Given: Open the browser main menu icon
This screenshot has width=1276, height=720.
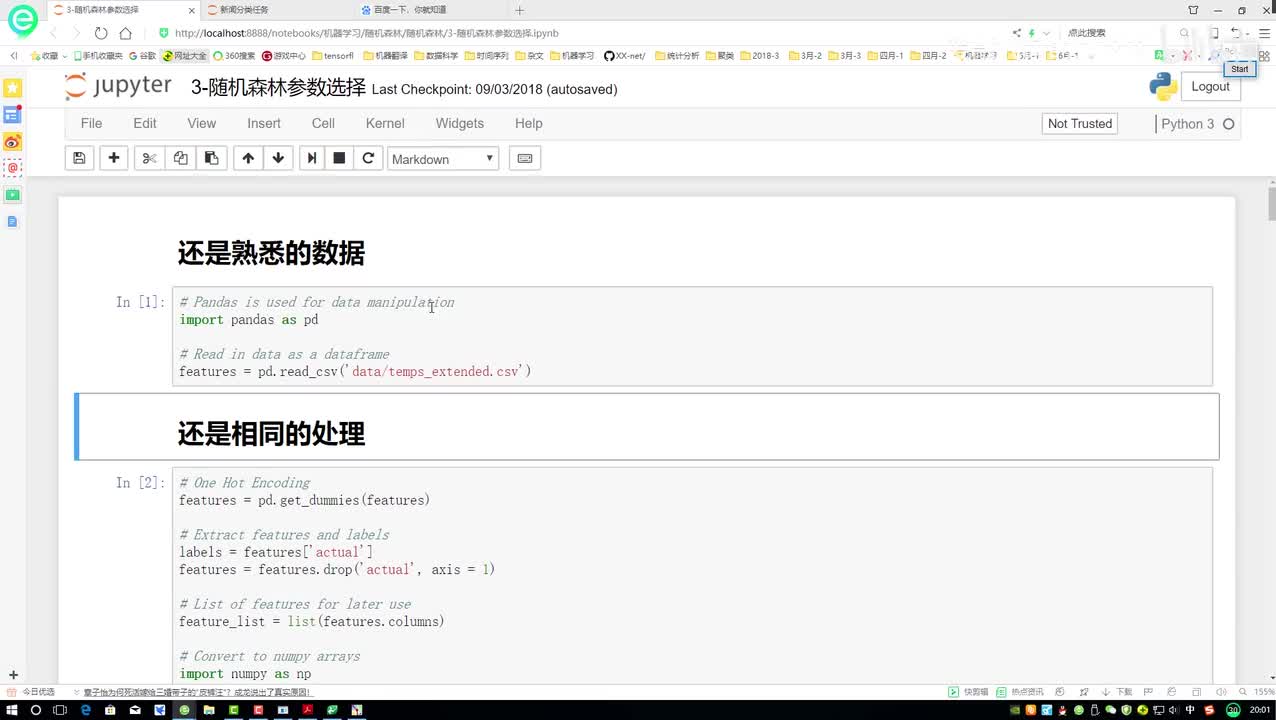Looking at the screenshot, I should (1264, 33).
